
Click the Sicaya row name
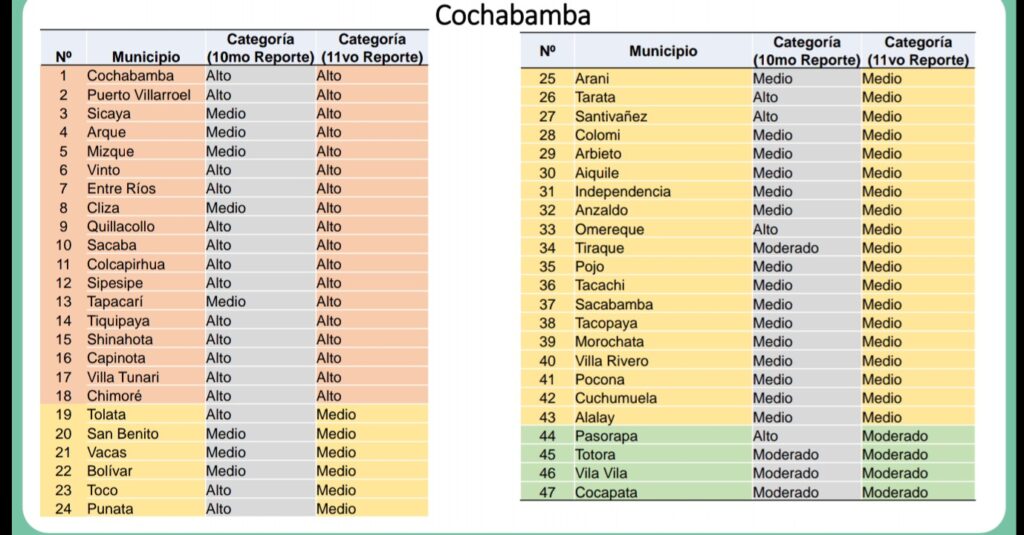coord(108,114)
